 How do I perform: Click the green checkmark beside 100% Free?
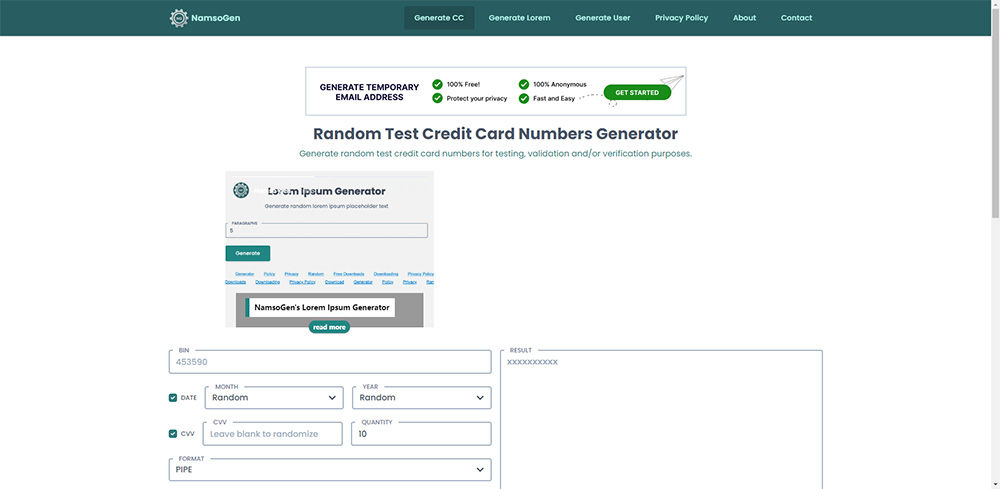pyautogui.click(x=437, y=85)
